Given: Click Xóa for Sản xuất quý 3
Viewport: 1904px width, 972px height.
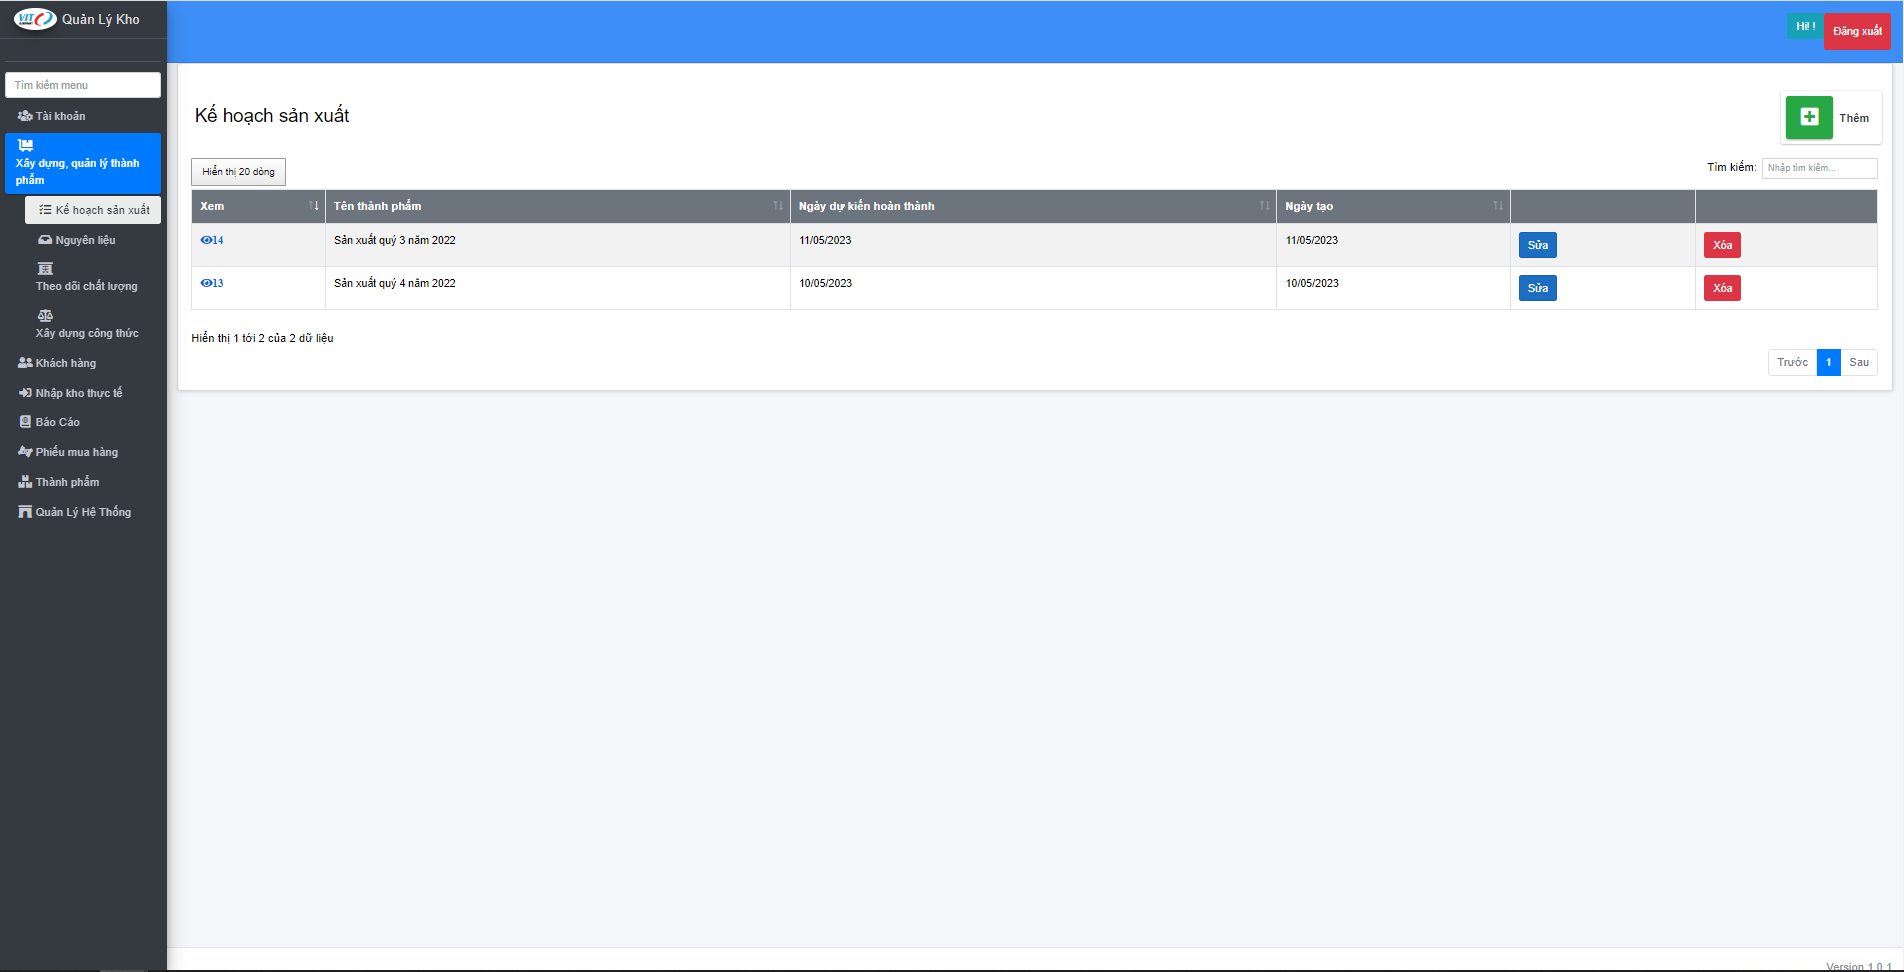Looking at the screenshot, I should pos(1722,245).
